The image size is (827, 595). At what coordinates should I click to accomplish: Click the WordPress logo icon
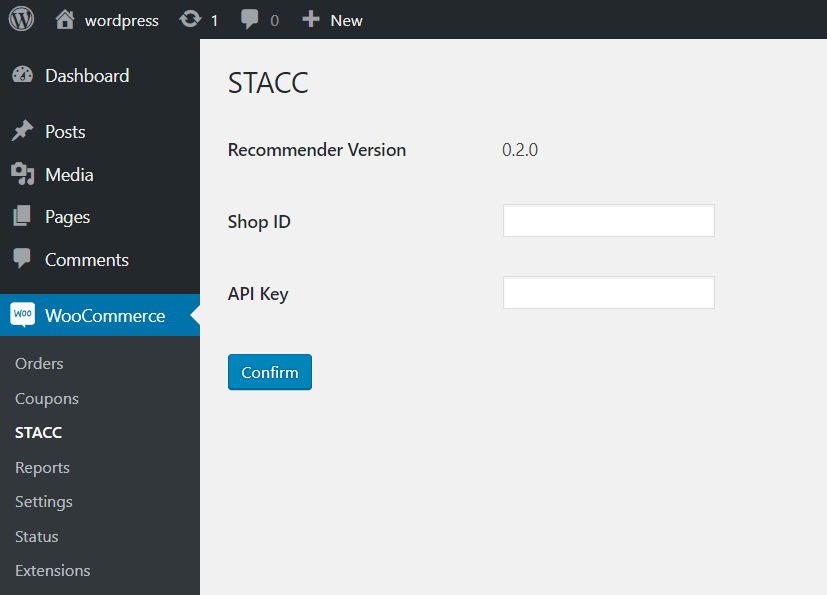tap(21, 20)
